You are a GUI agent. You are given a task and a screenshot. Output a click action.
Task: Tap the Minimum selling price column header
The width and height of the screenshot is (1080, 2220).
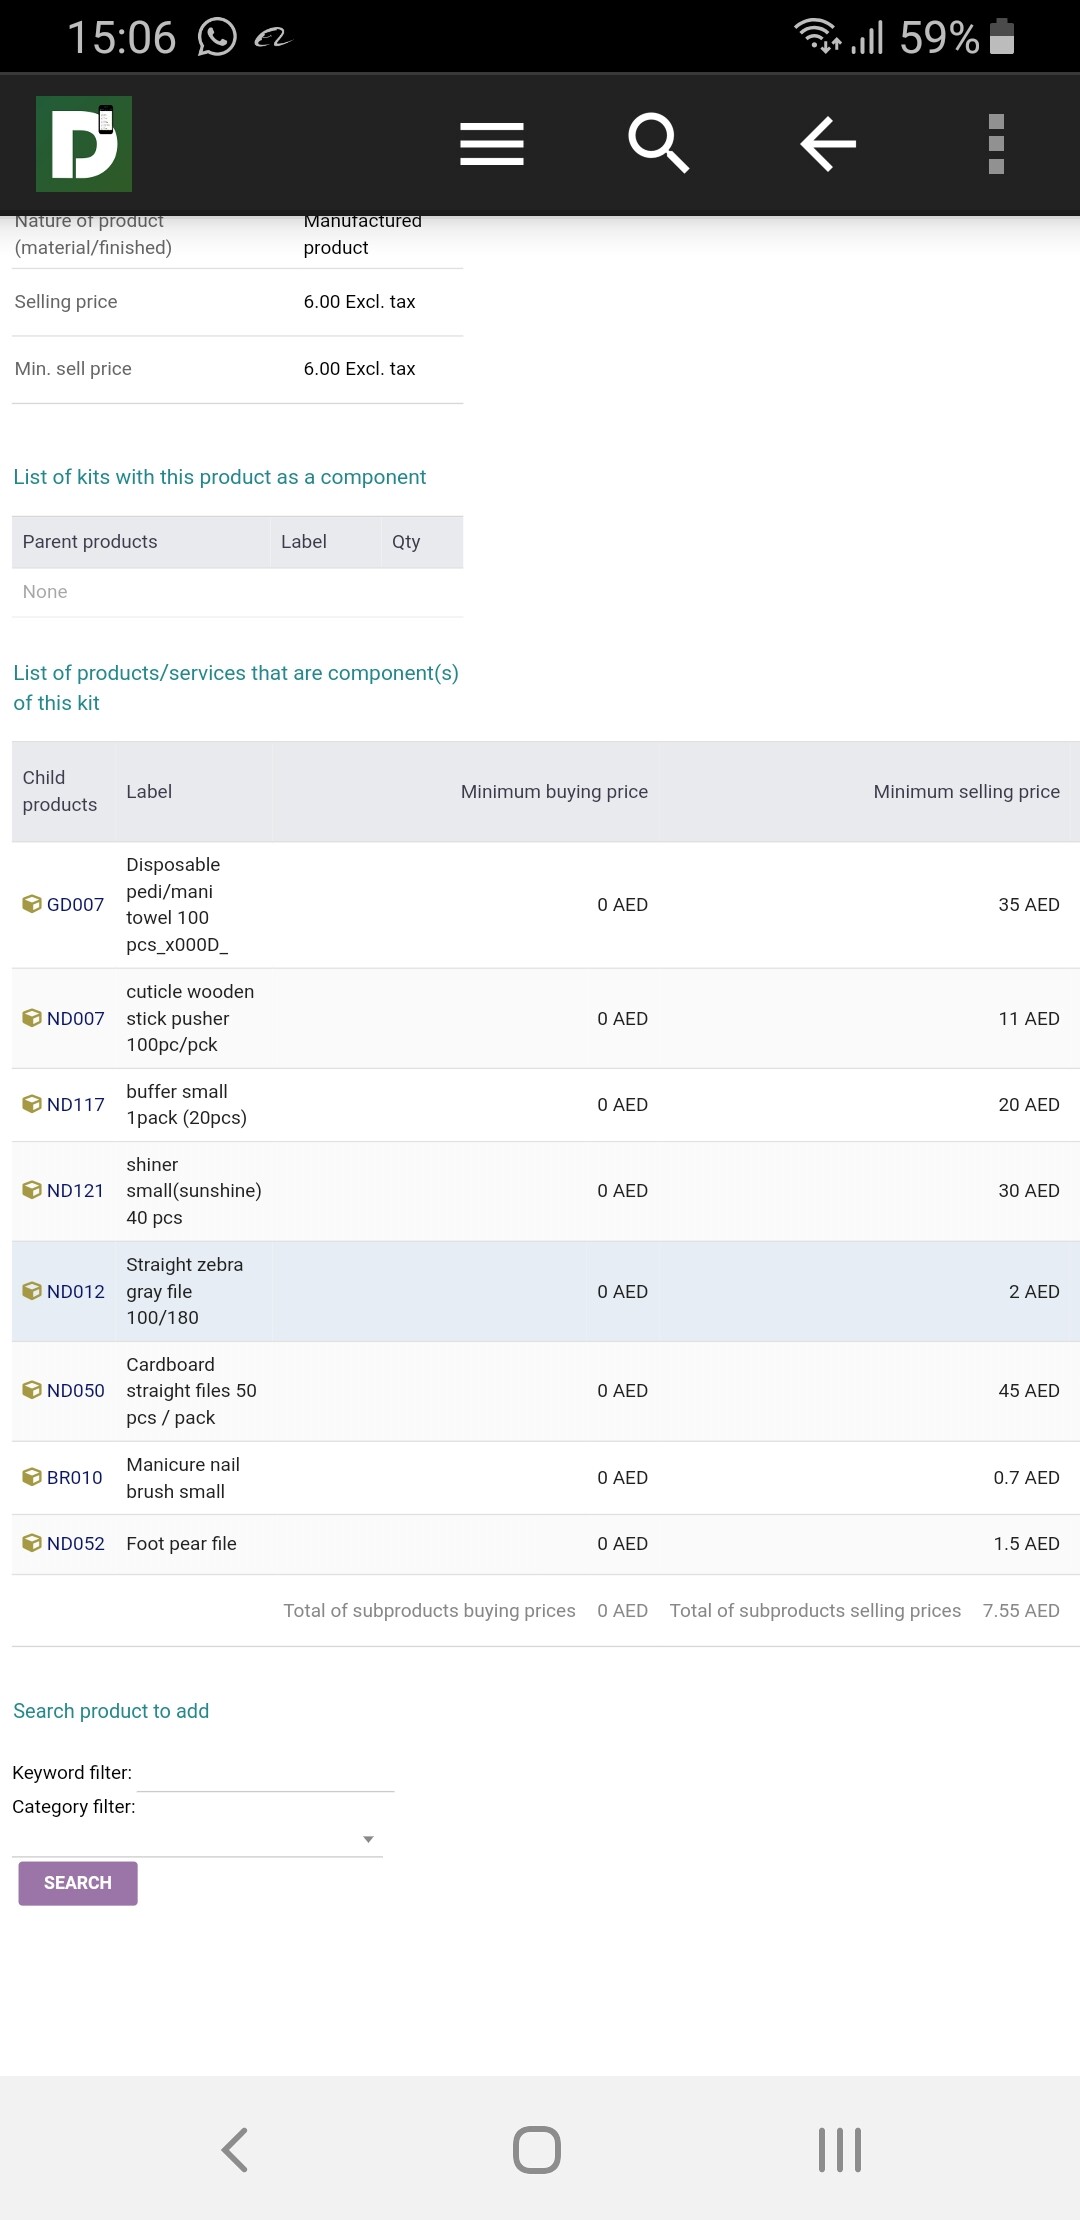(x=965, y=791)
